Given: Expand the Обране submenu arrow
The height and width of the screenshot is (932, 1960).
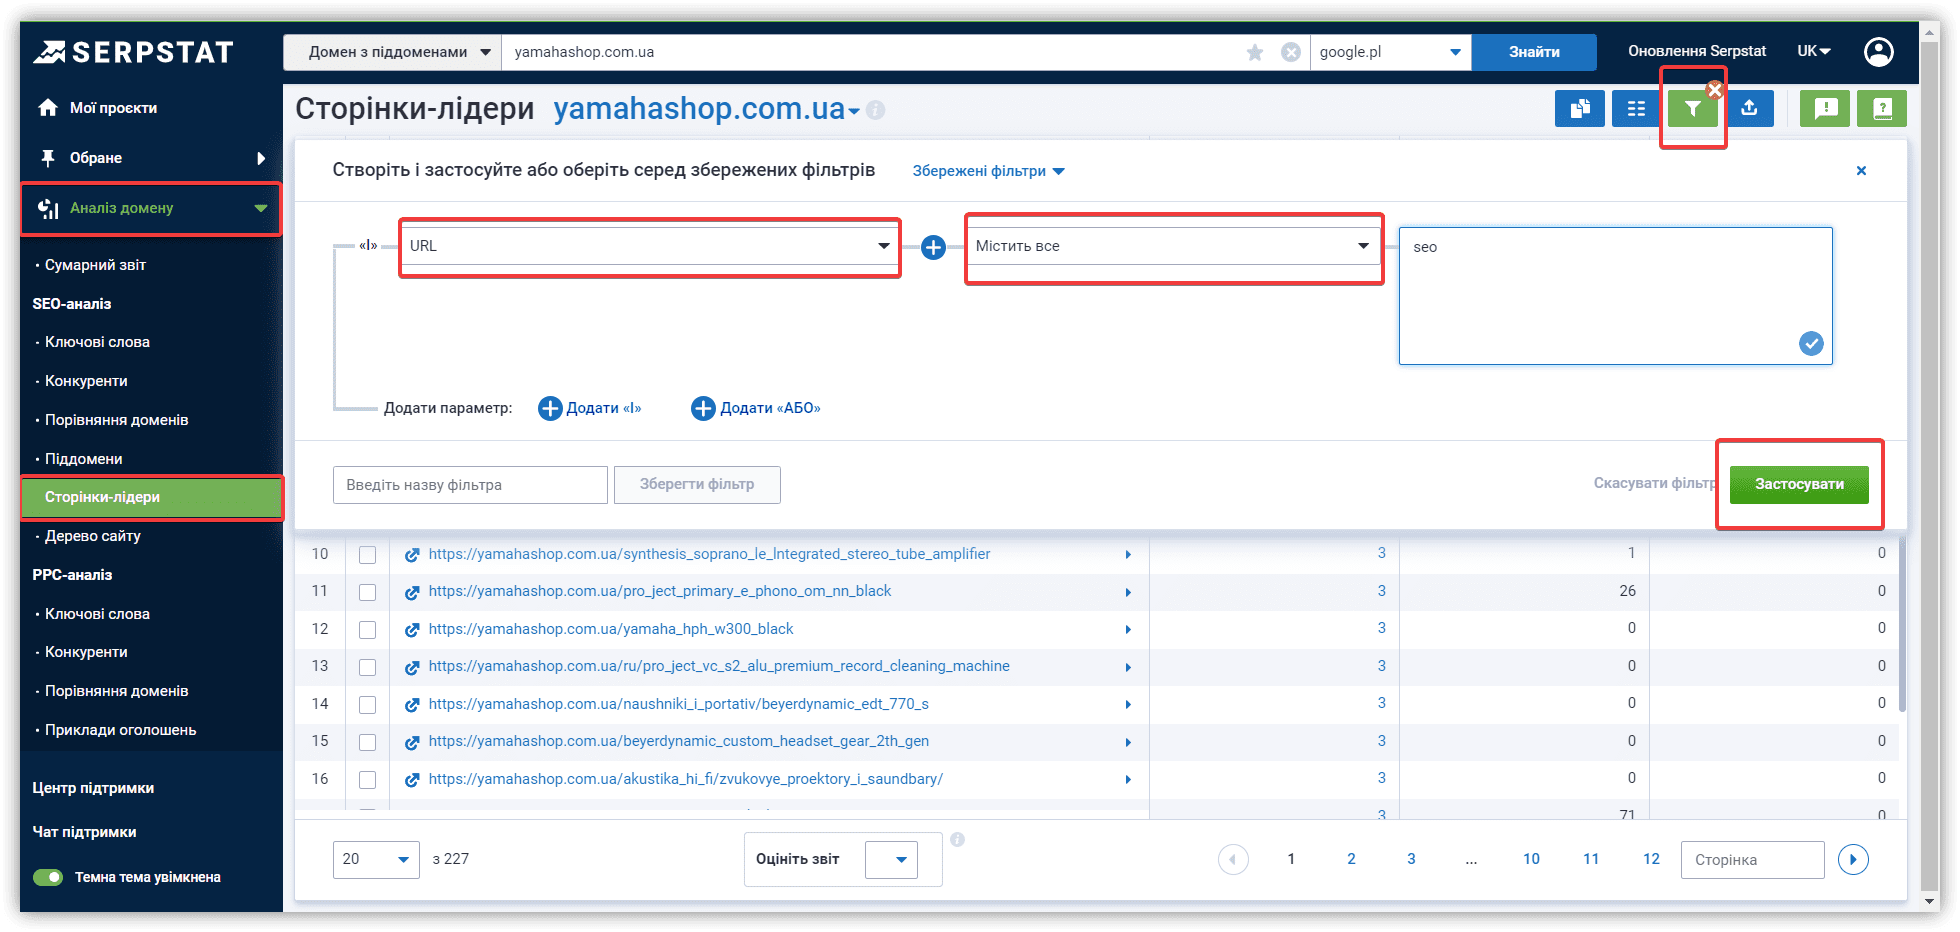Looking at the screenshot, I should pyautogui.click(x=261, y=158).
